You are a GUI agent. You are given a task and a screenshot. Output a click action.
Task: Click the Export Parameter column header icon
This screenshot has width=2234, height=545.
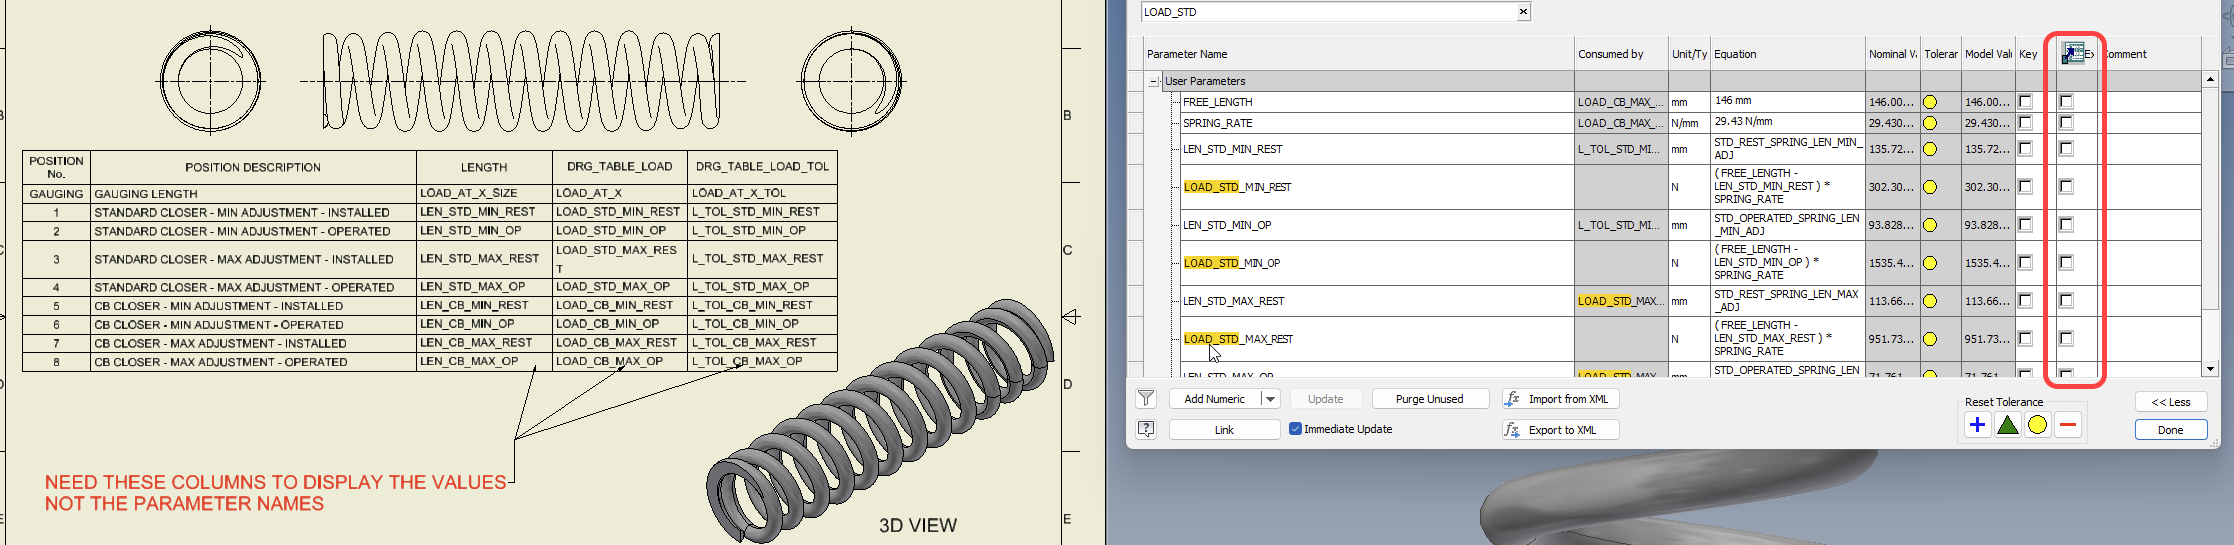(2073, 54)
